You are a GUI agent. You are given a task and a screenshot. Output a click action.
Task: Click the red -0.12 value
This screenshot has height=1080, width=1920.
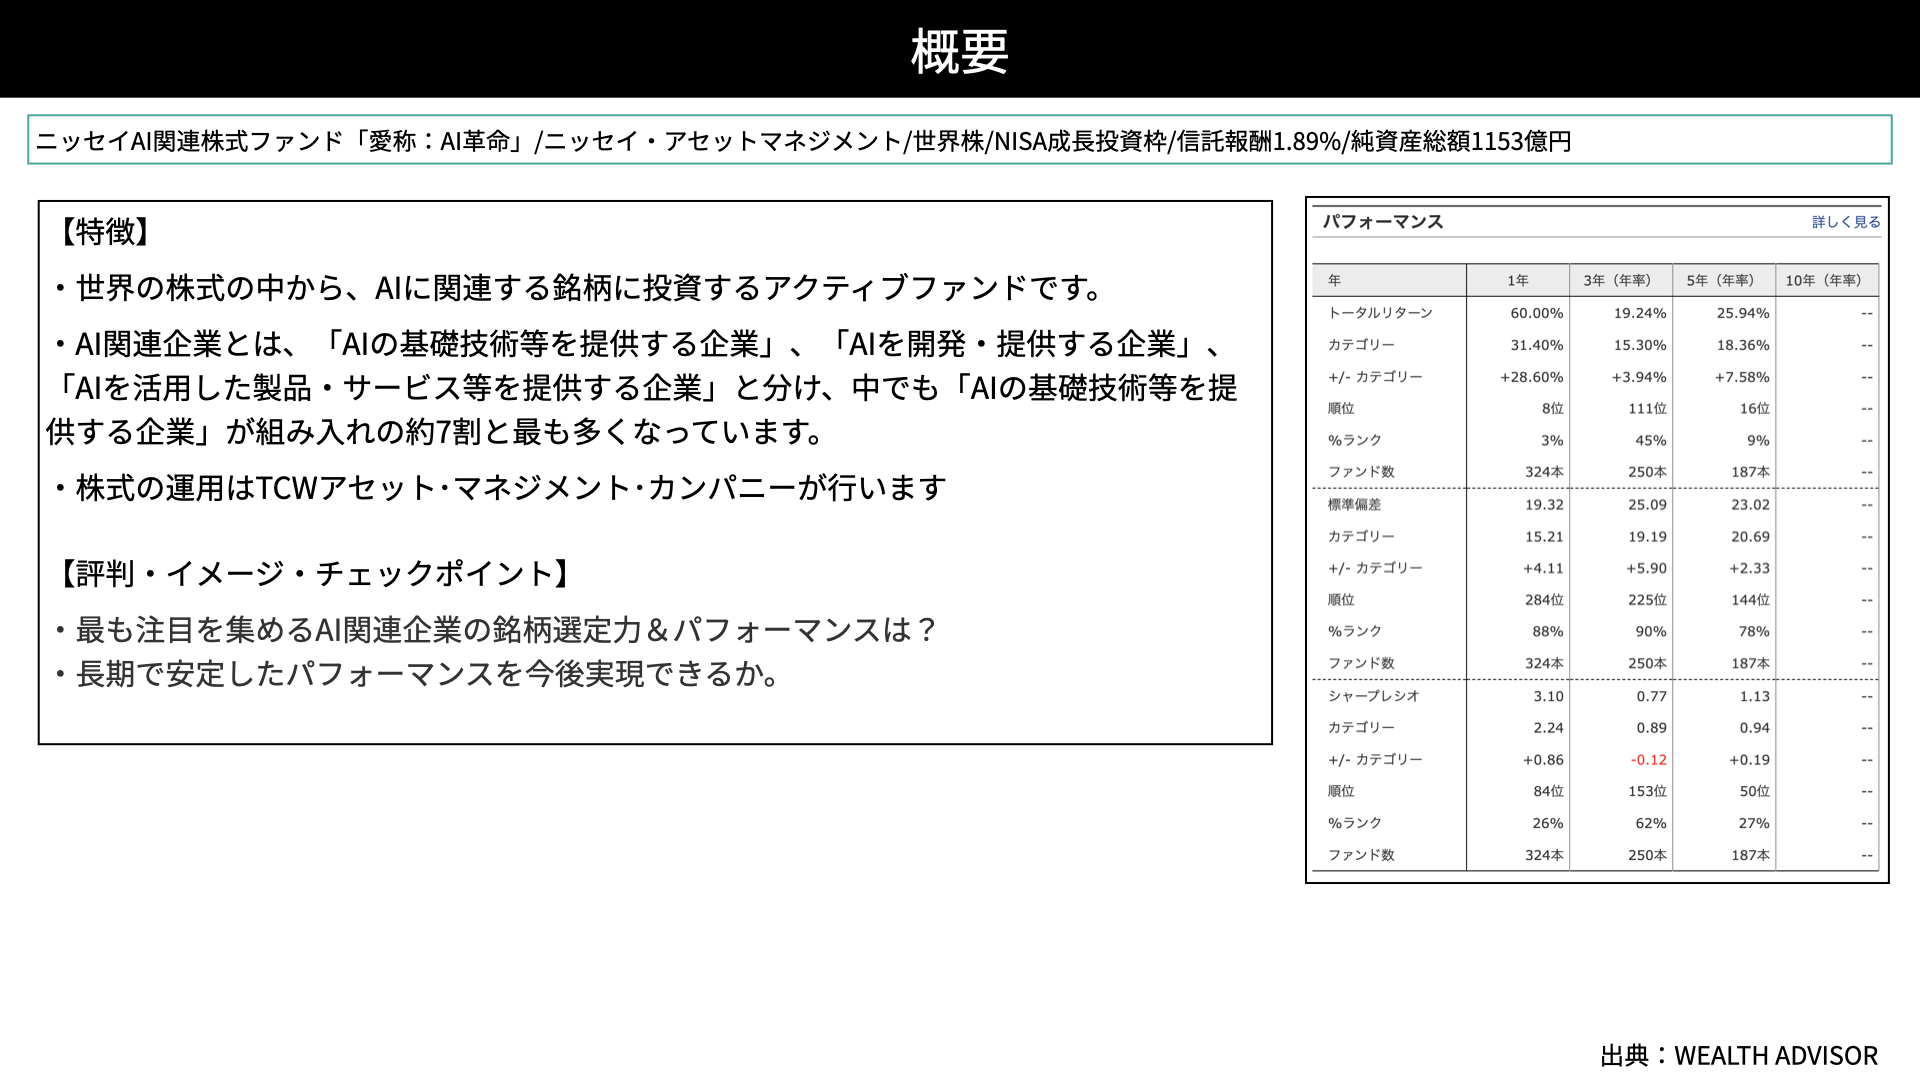[x=1649, y=760]
